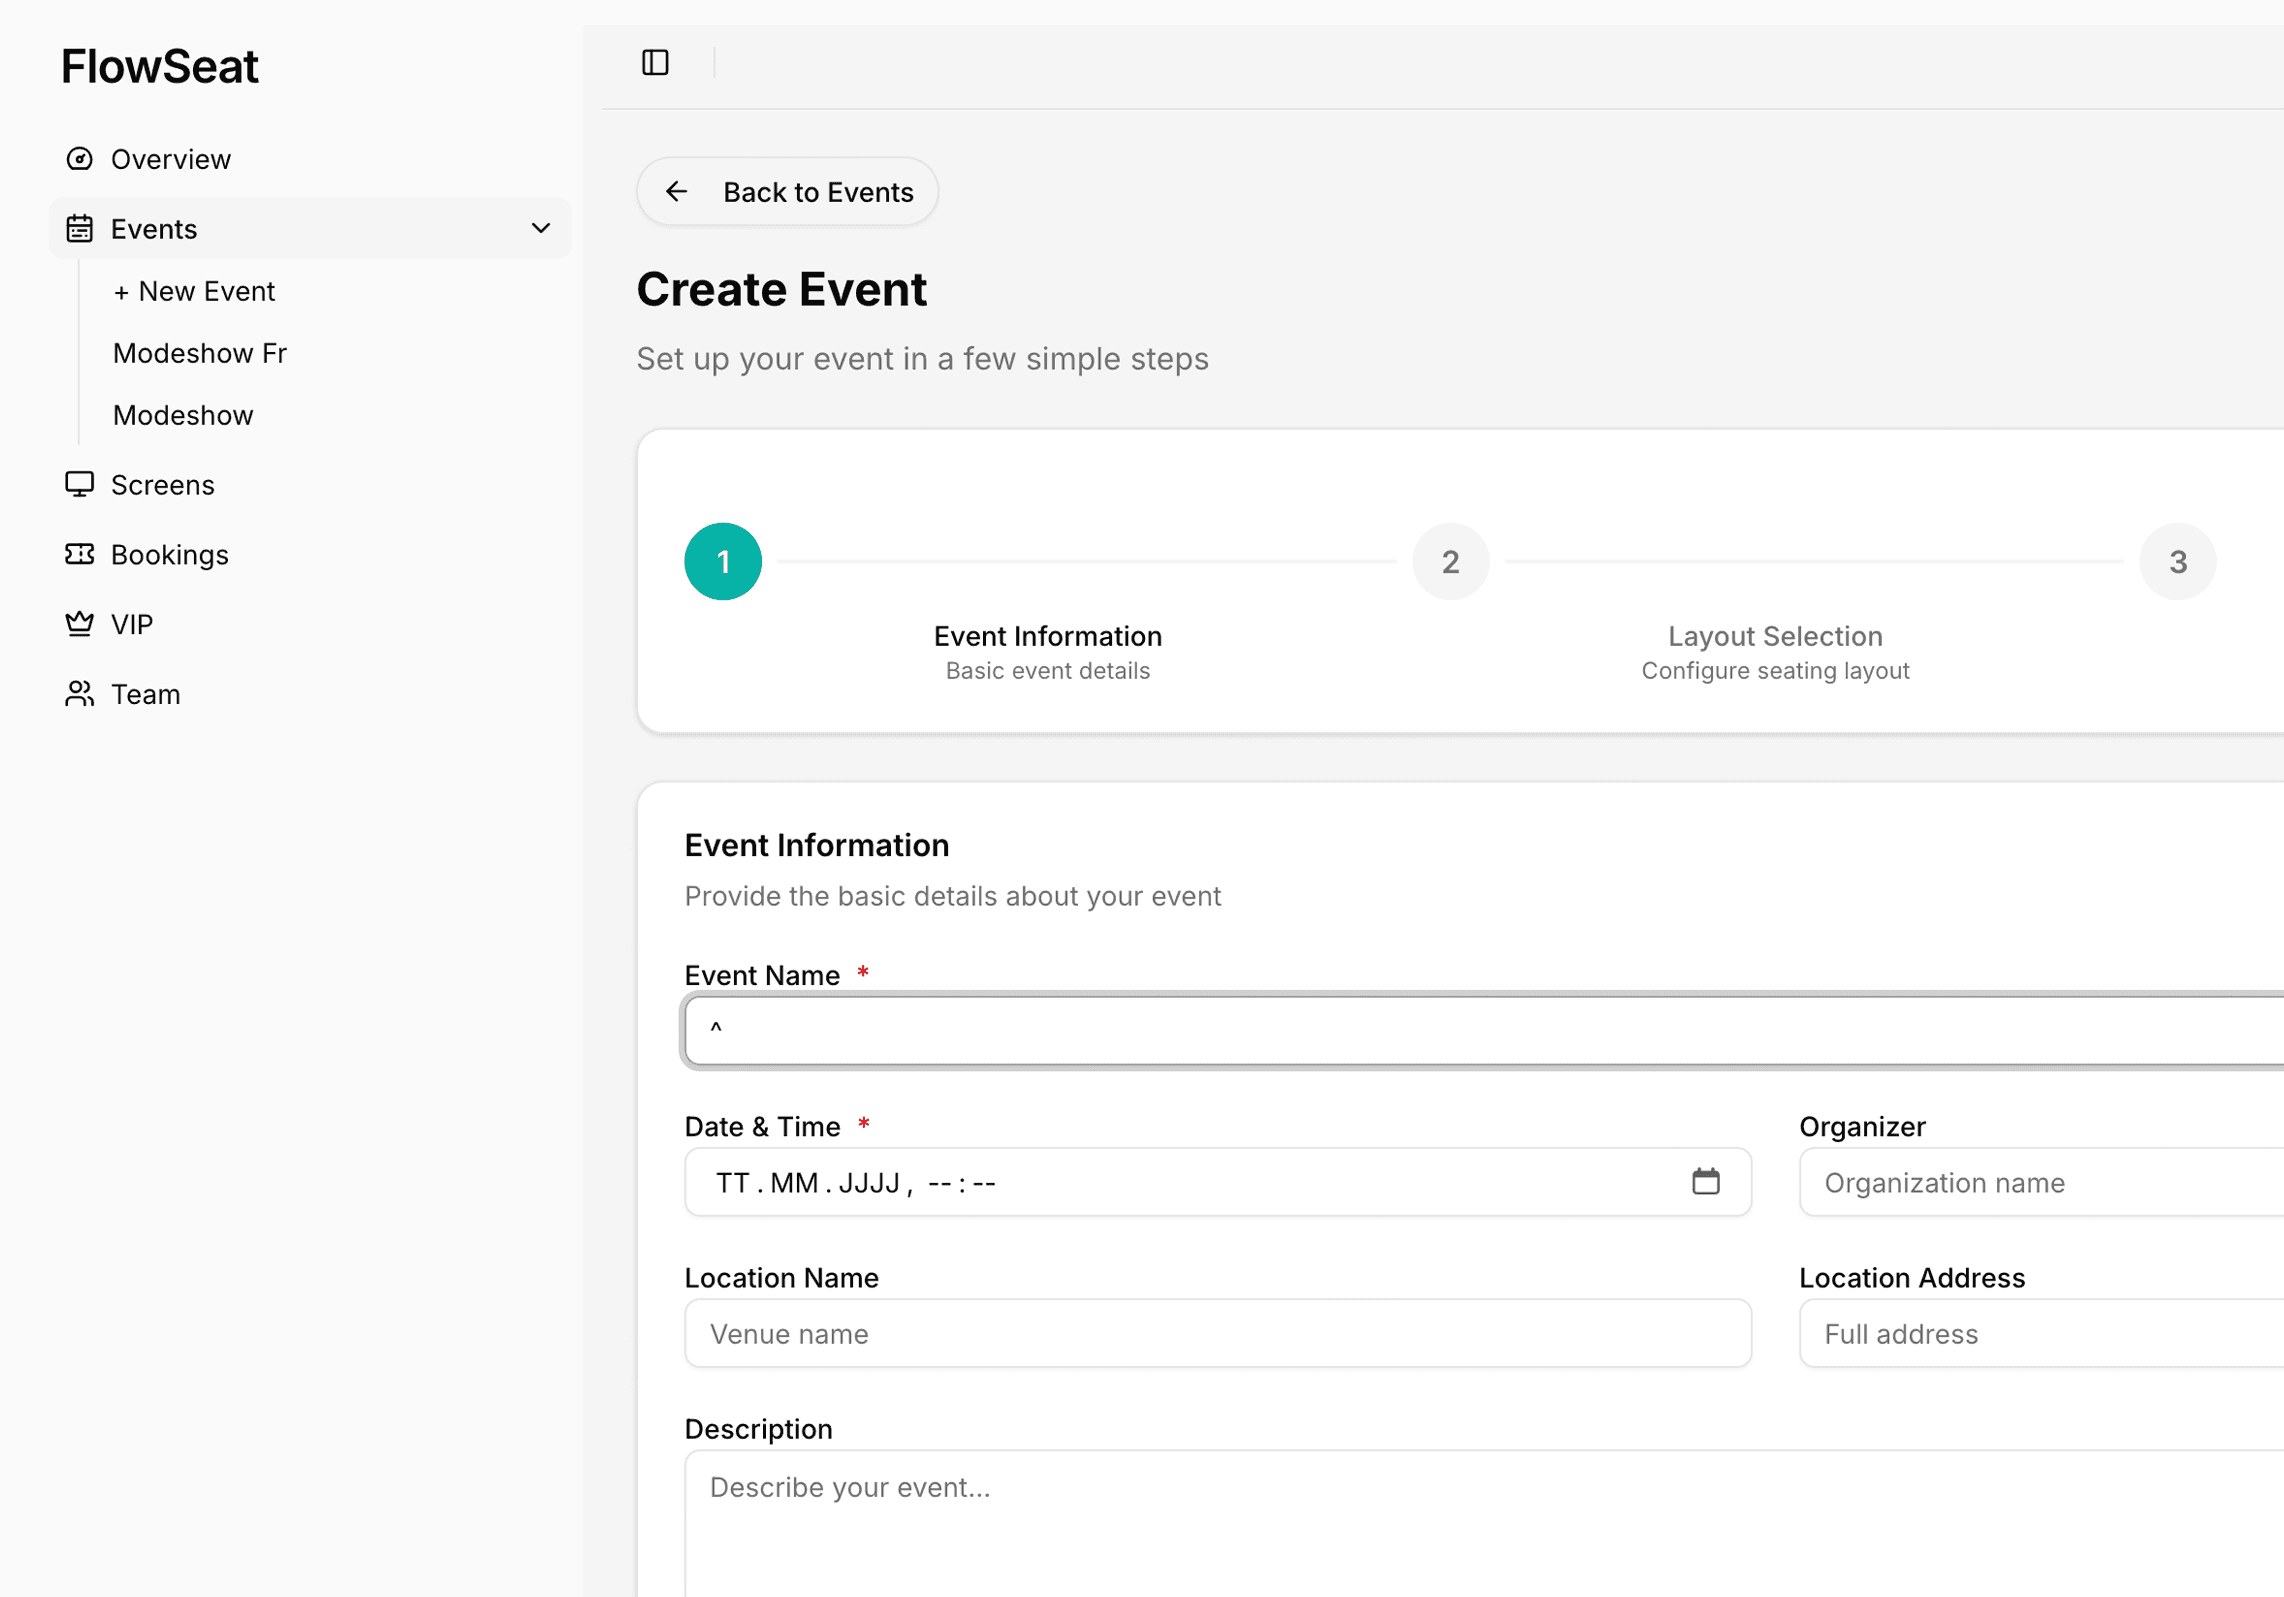2284x1597 pixels.
Task: Collapse the Events menu chevron
Action: pos(541,229)
